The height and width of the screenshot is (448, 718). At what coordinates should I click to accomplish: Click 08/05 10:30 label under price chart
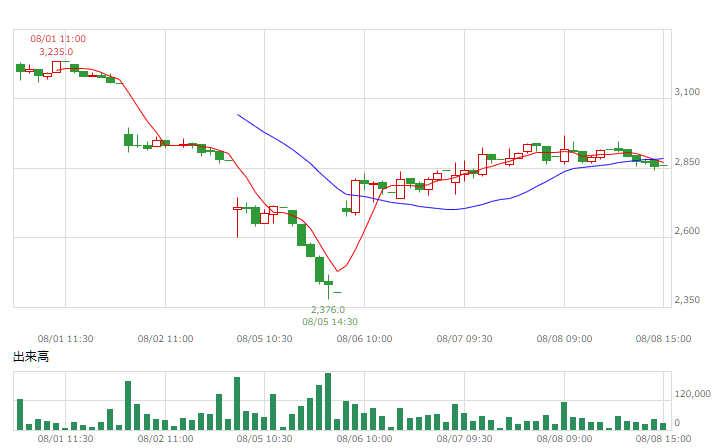(x=264, y=339)
